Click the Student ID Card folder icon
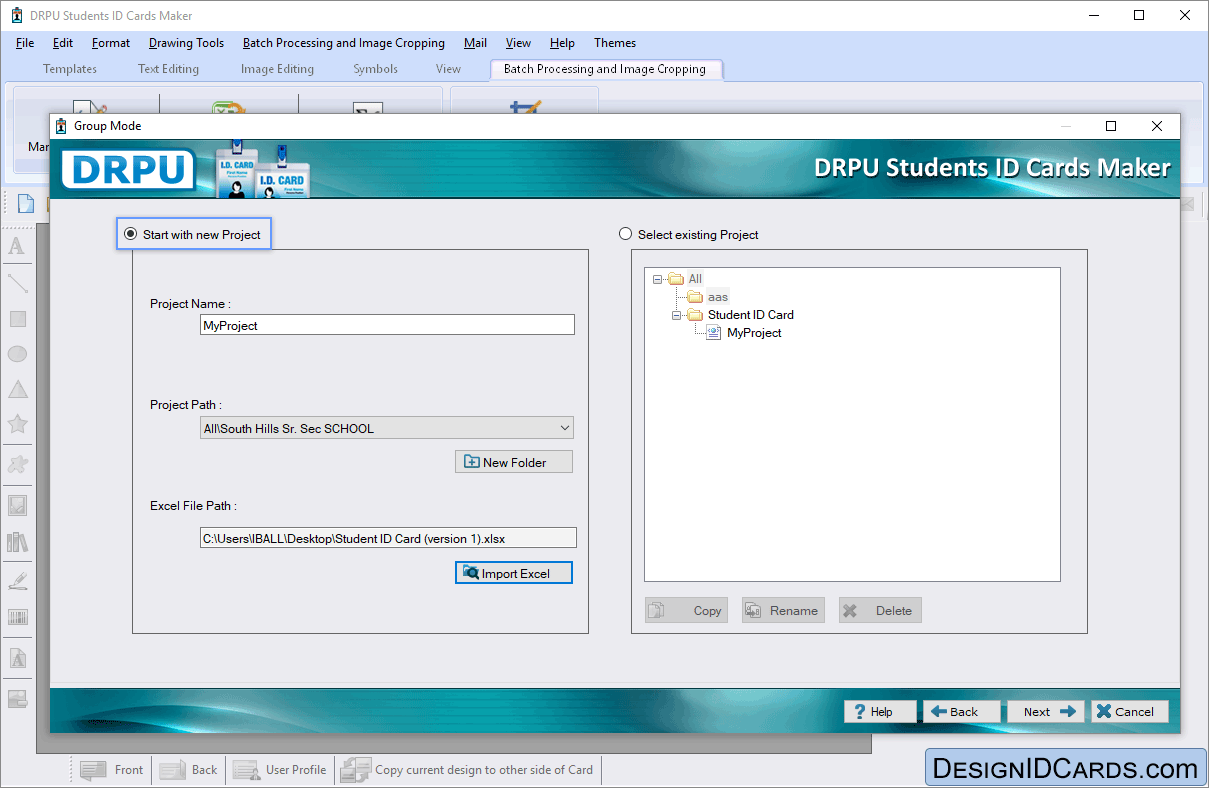The width and height of the screenshot is (1209, 788). point(695,315)
